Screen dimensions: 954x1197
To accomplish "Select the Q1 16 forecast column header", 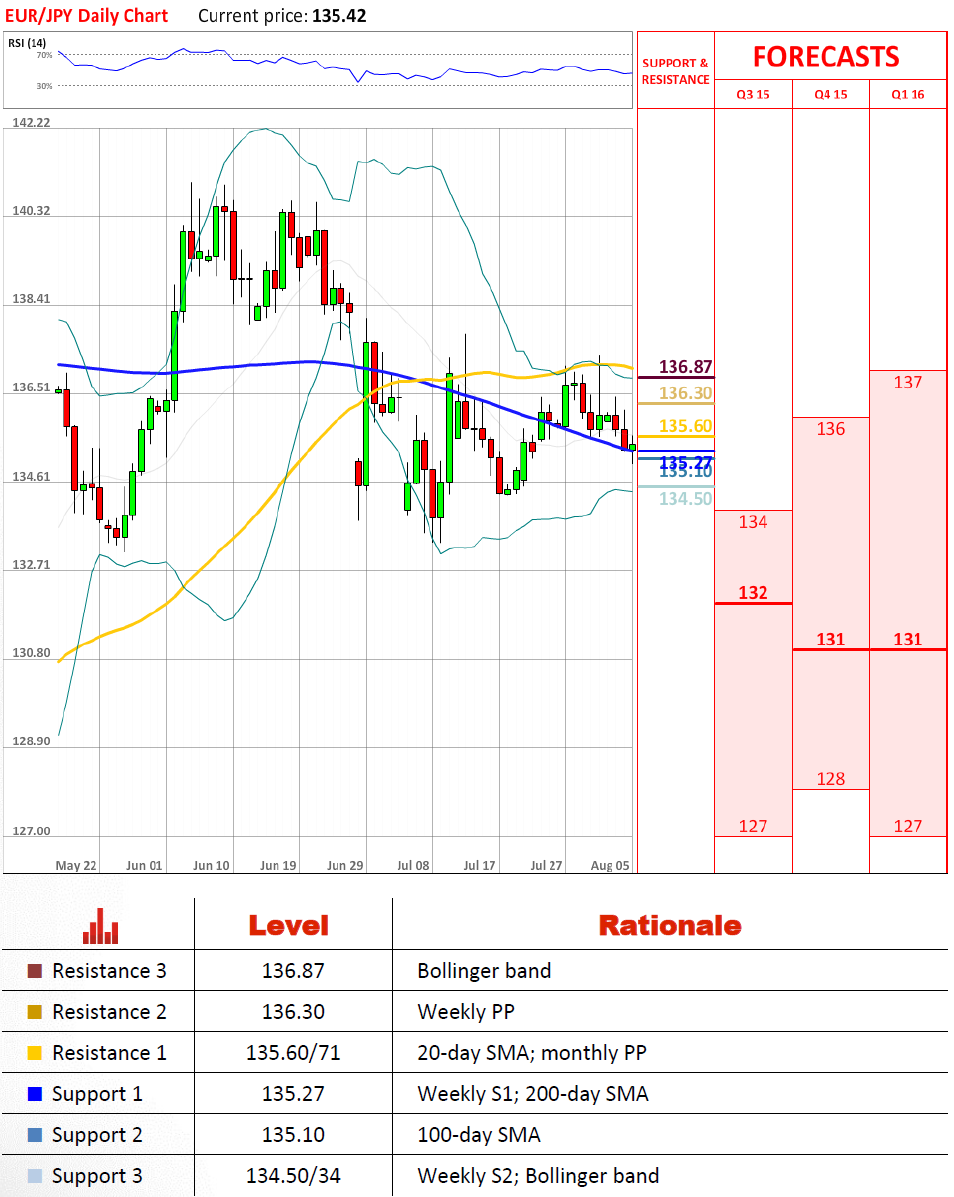I will (x=907, y=94).
